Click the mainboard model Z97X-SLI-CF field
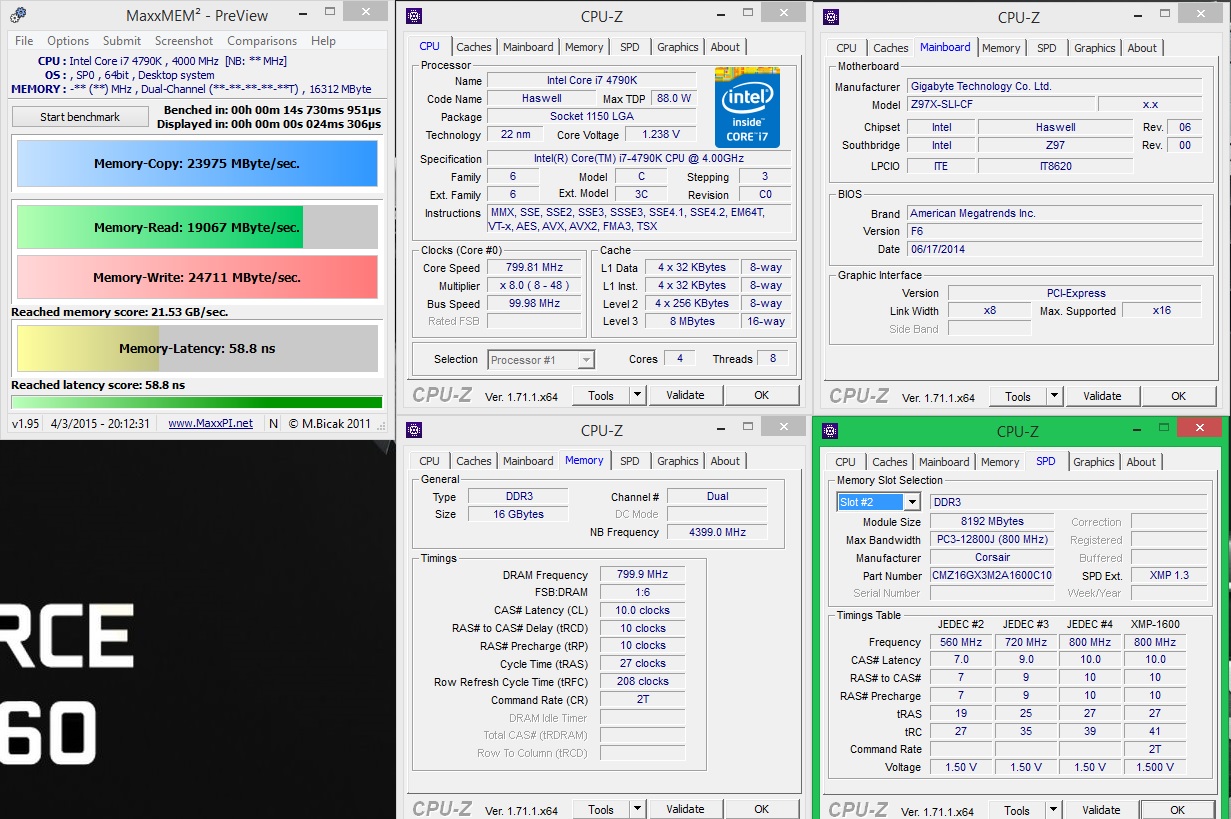The width and height of the screenshot is (1231, 819). click(1000, 105)
